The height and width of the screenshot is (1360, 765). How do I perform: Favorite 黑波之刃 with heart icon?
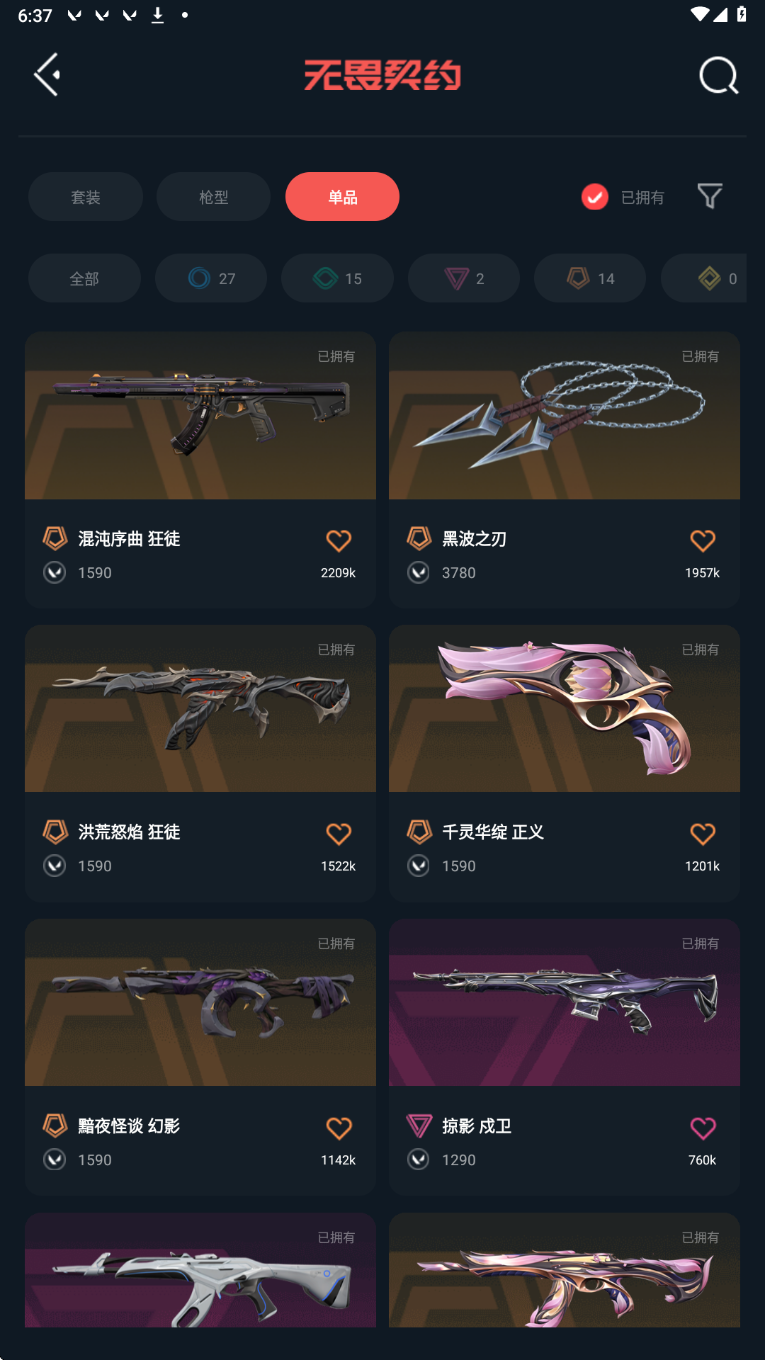703,541
